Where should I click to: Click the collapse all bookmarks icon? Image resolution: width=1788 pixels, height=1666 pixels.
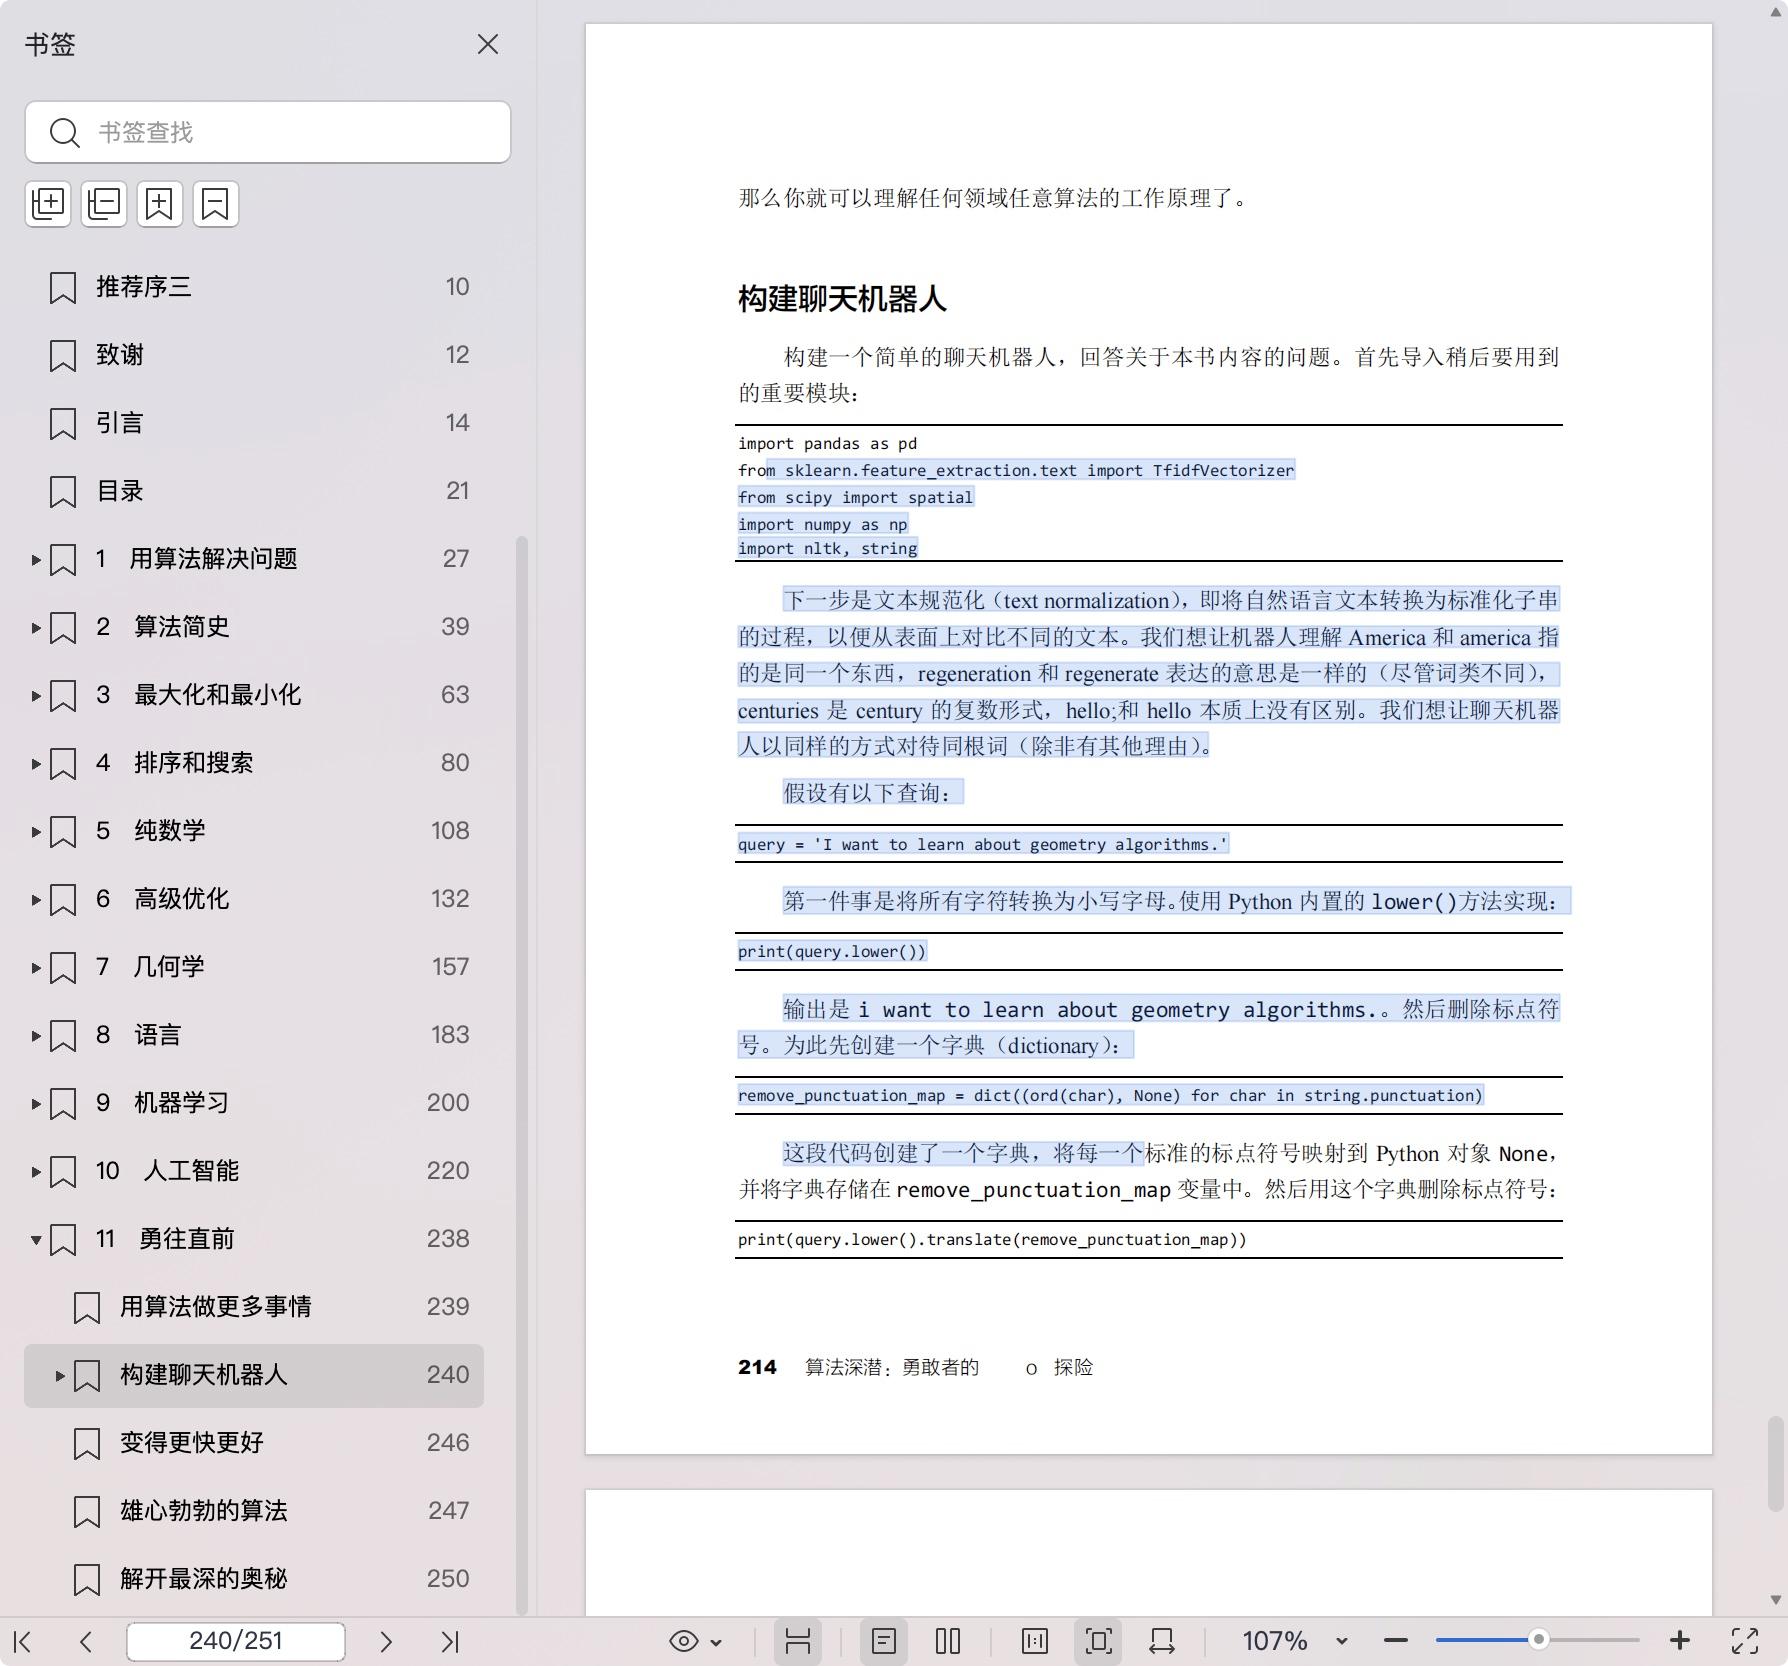[x=104, y=204]
